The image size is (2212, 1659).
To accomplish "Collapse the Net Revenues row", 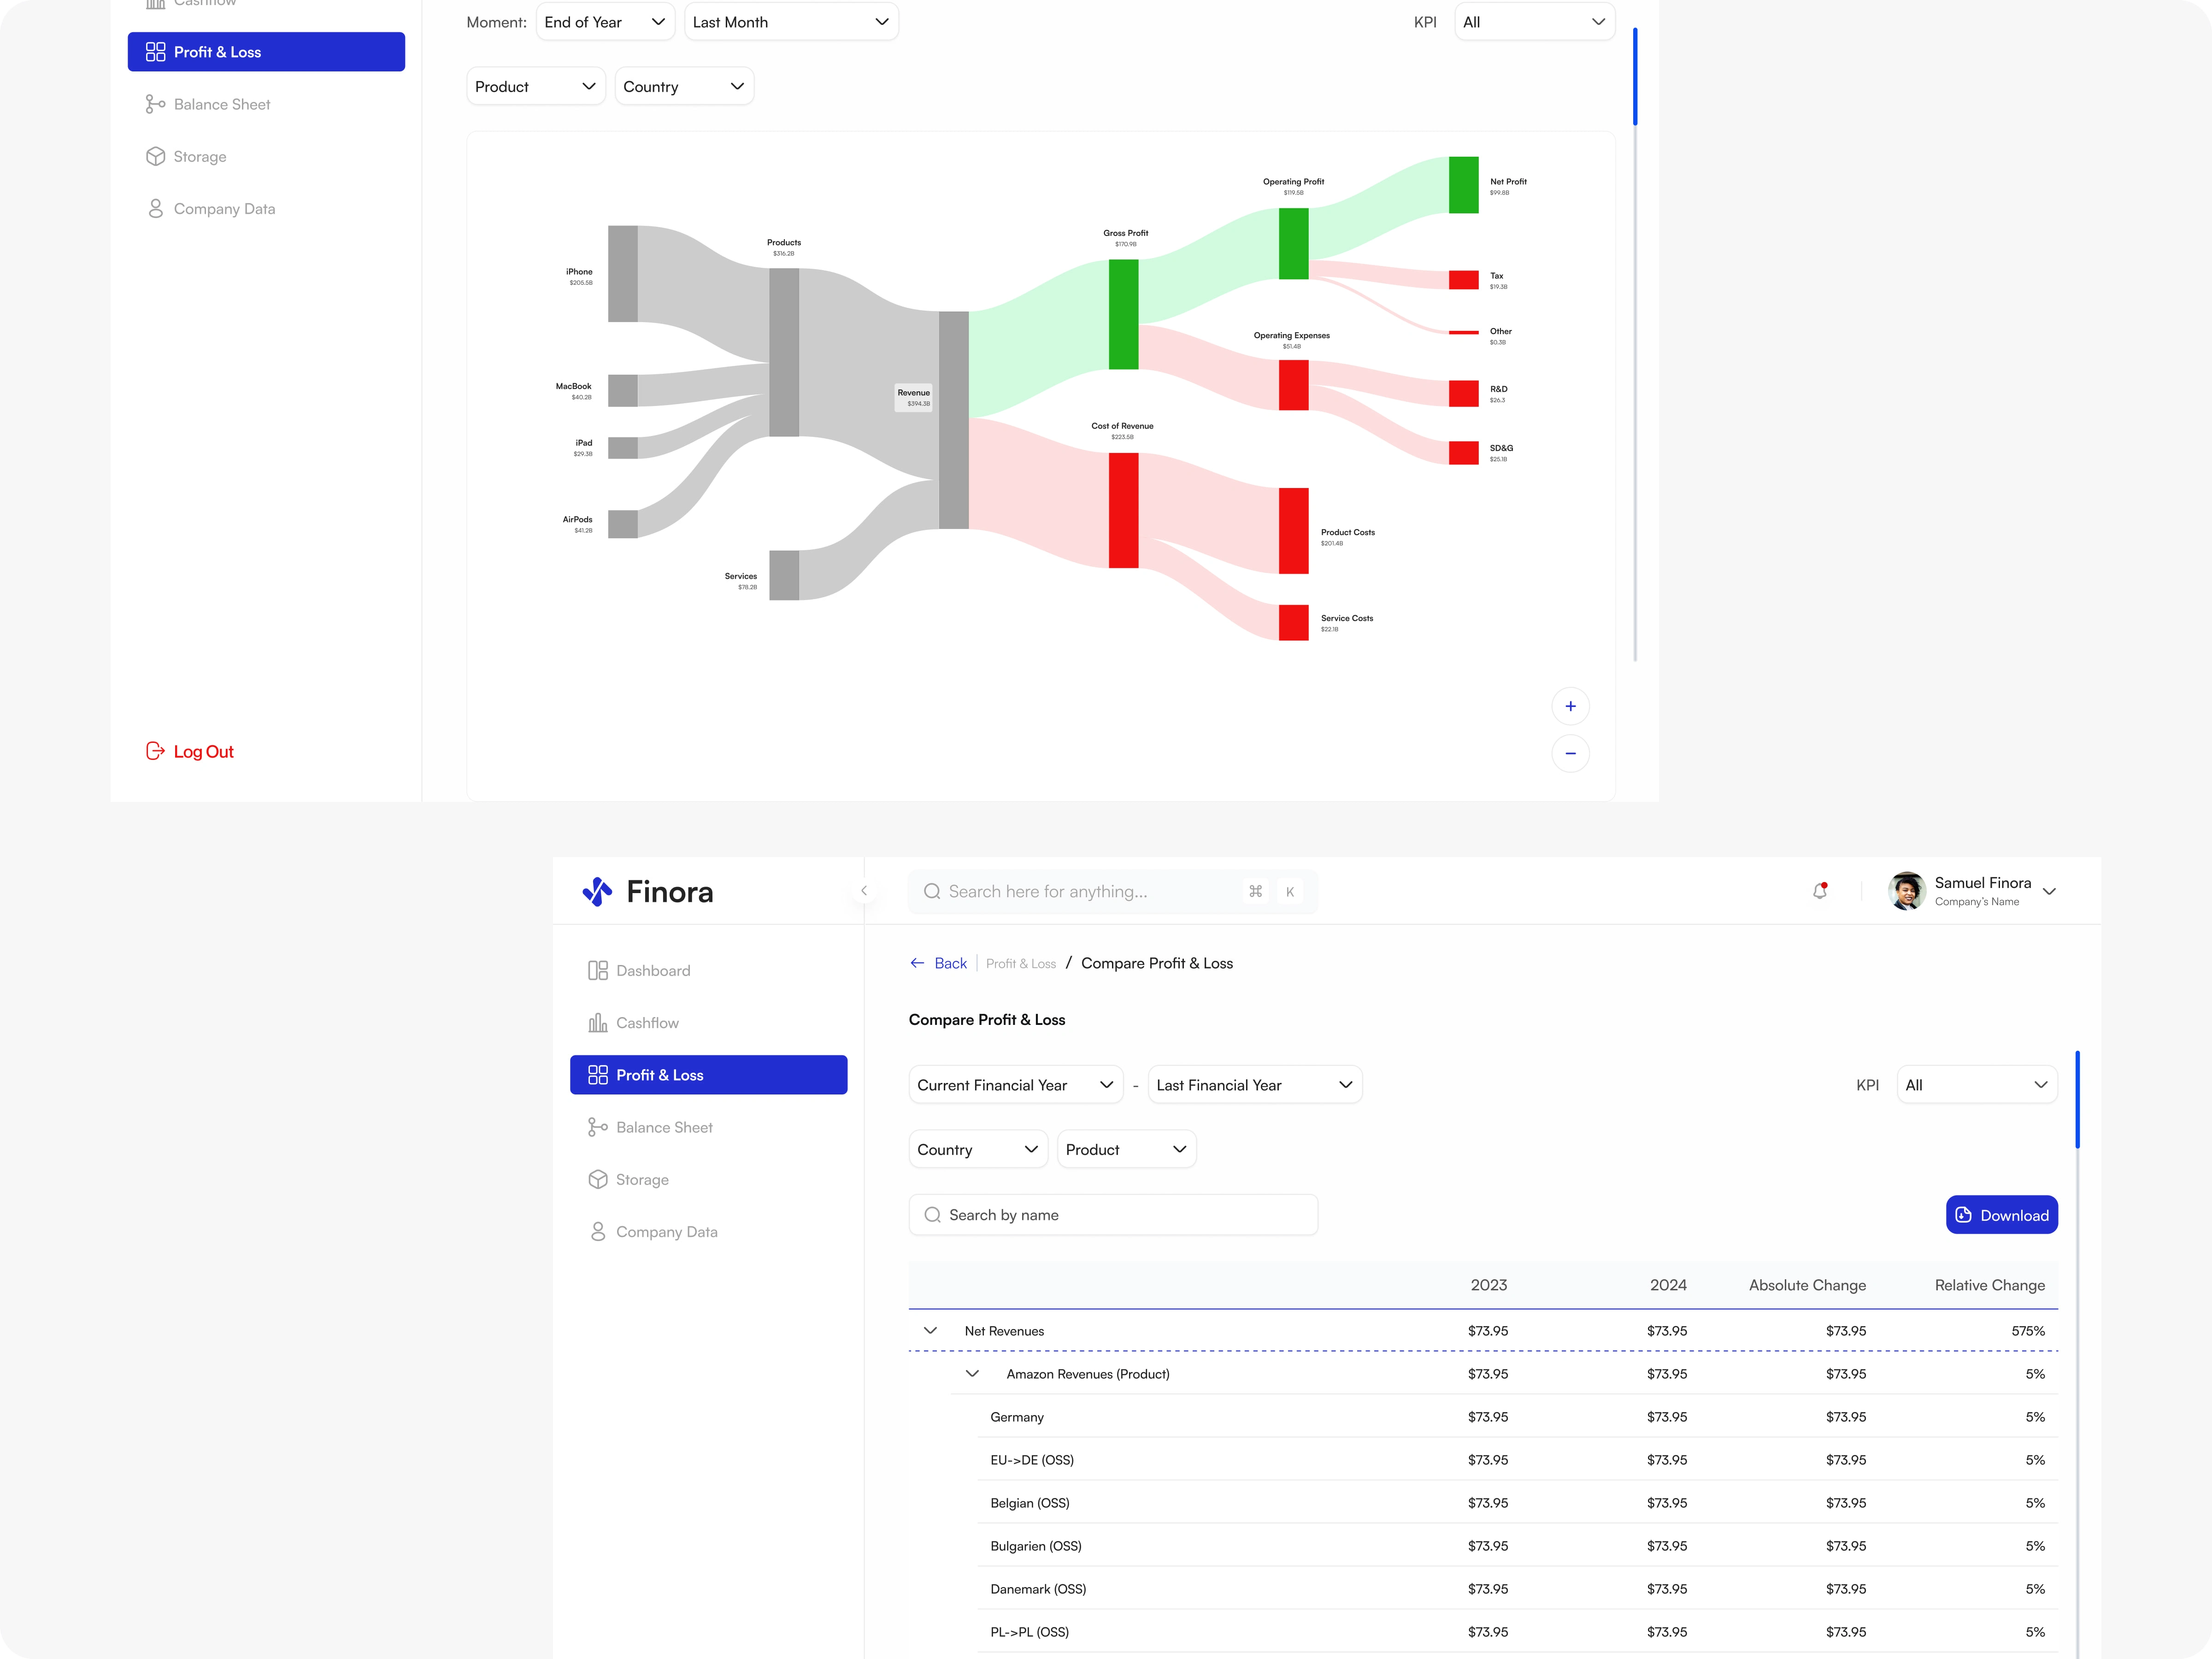I will (x=930, y=1330).
